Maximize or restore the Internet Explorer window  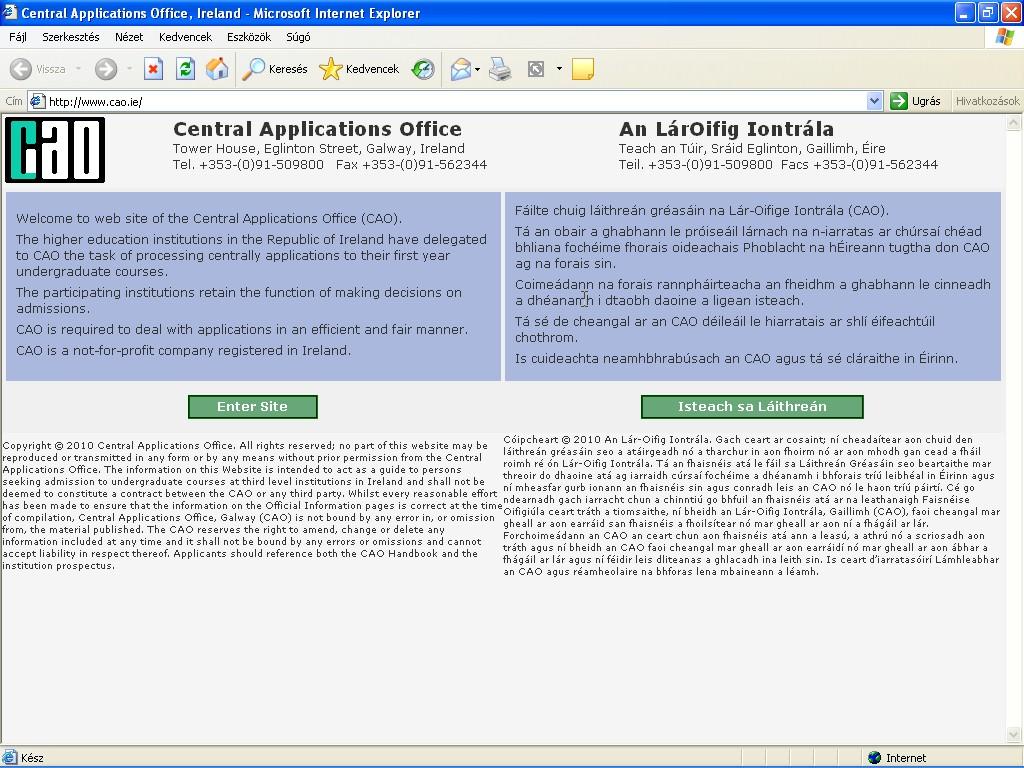987,12
